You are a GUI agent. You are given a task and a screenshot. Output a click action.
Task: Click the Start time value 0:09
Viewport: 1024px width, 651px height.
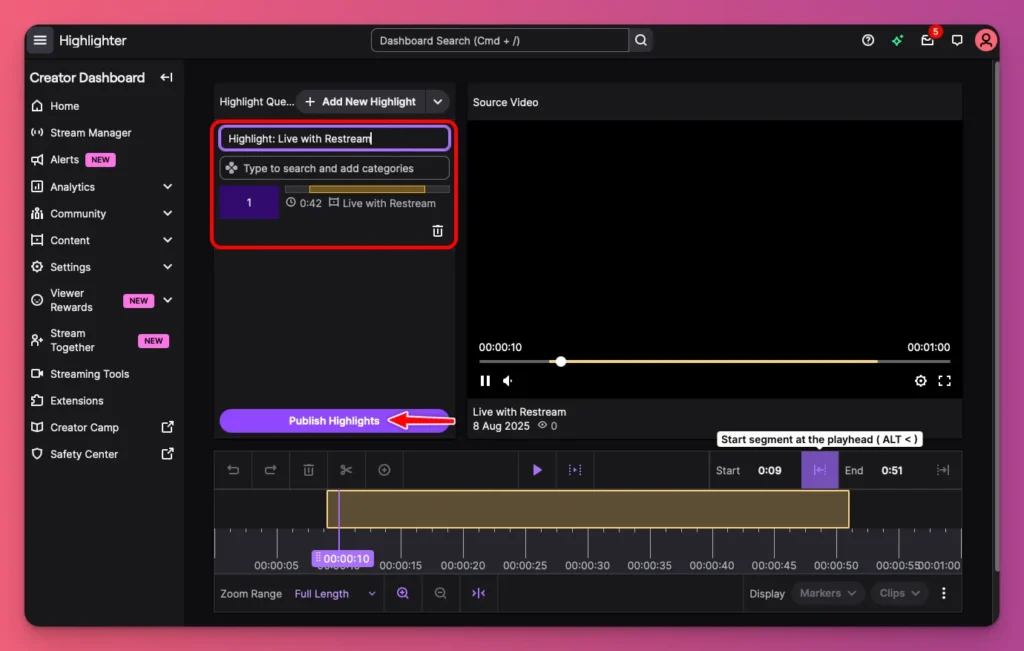[x=769, y=471]
